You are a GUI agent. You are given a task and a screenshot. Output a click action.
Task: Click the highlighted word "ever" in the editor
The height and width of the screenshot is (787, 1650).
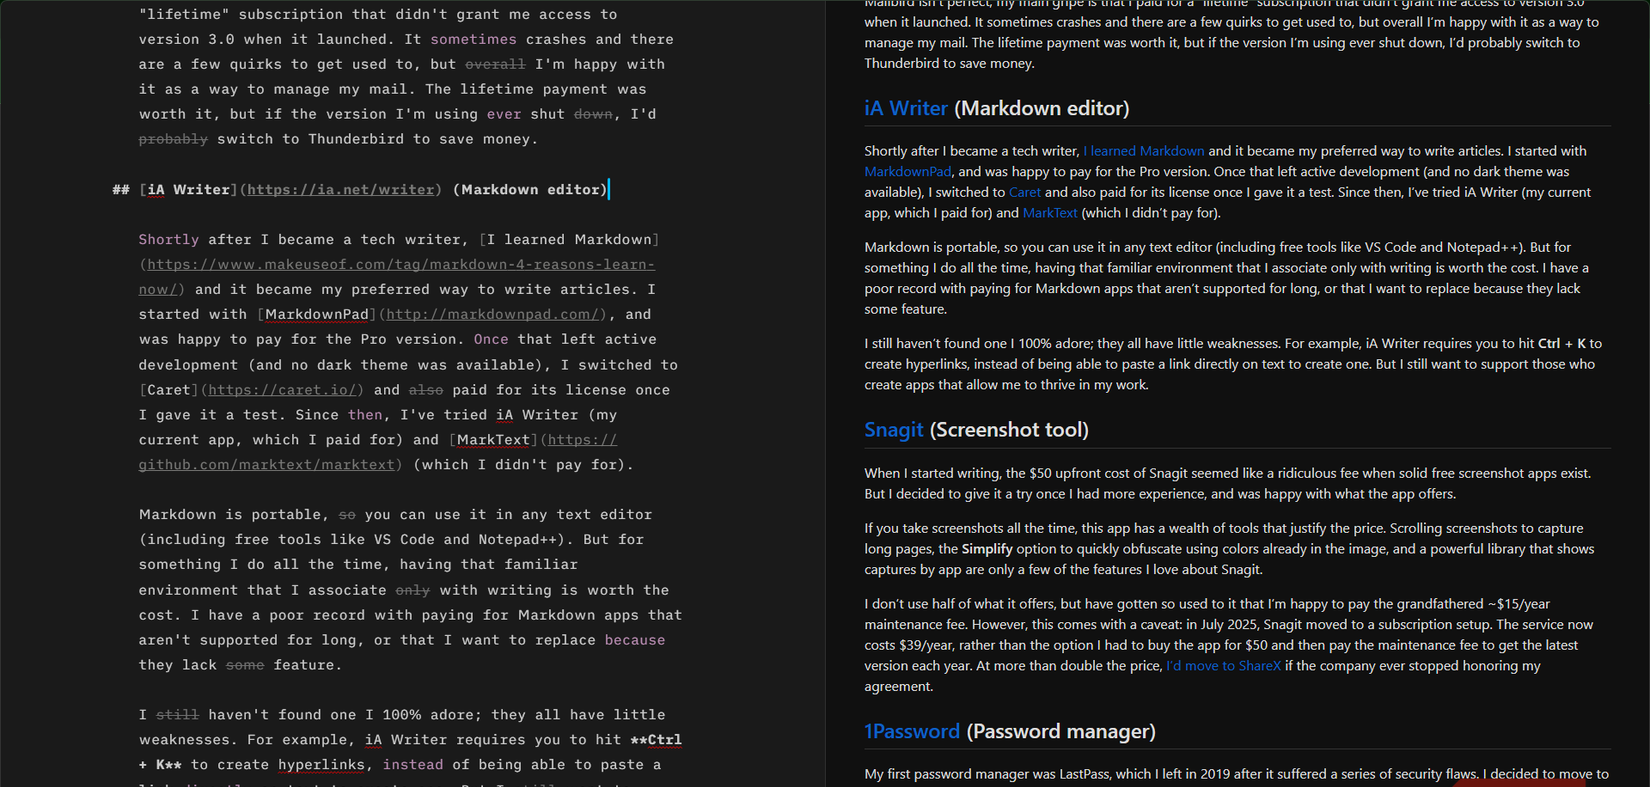[x=504, y=114]
